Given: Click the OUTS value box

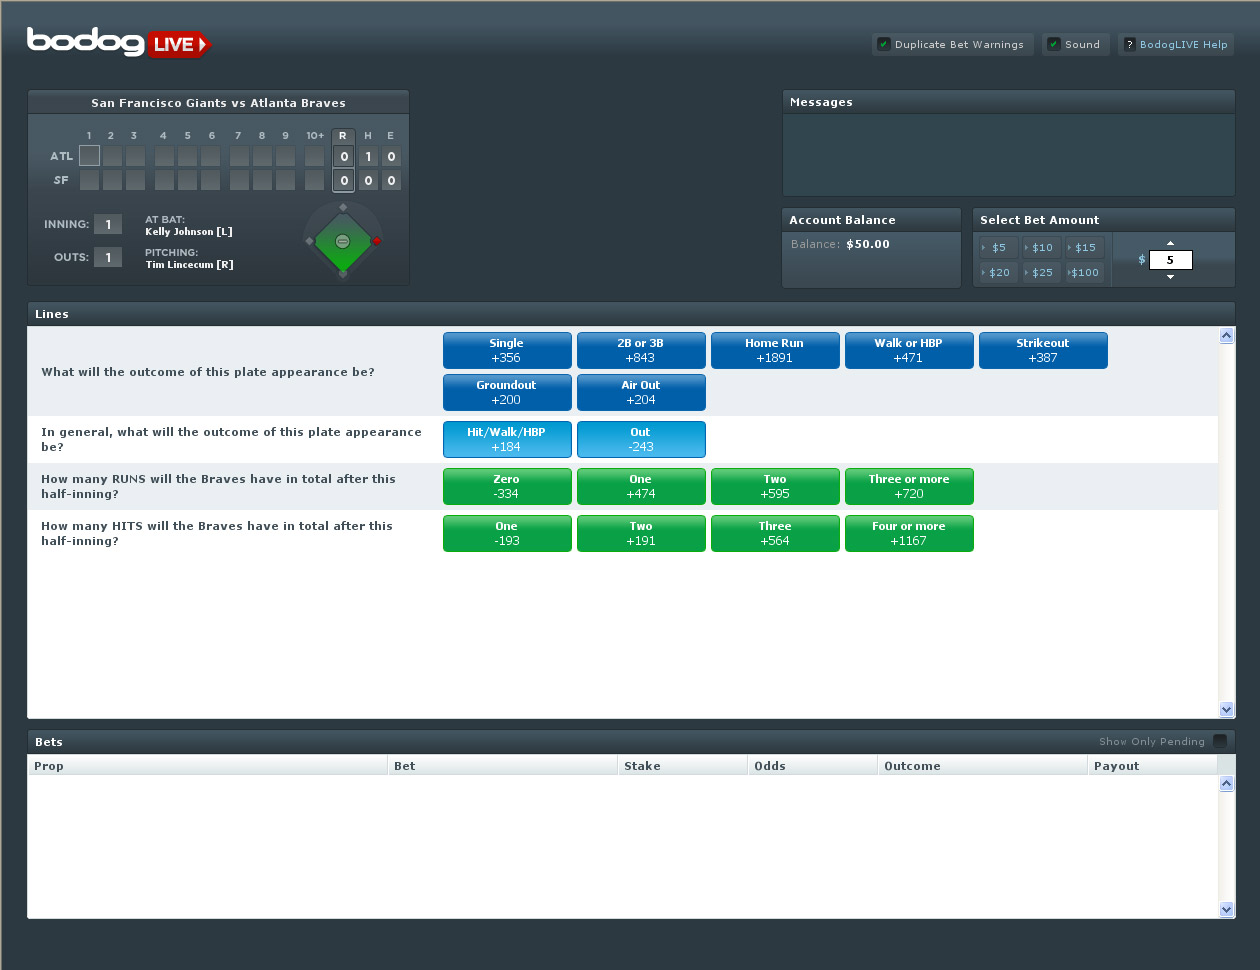Looking at the screenshot, I should (108, 257).
